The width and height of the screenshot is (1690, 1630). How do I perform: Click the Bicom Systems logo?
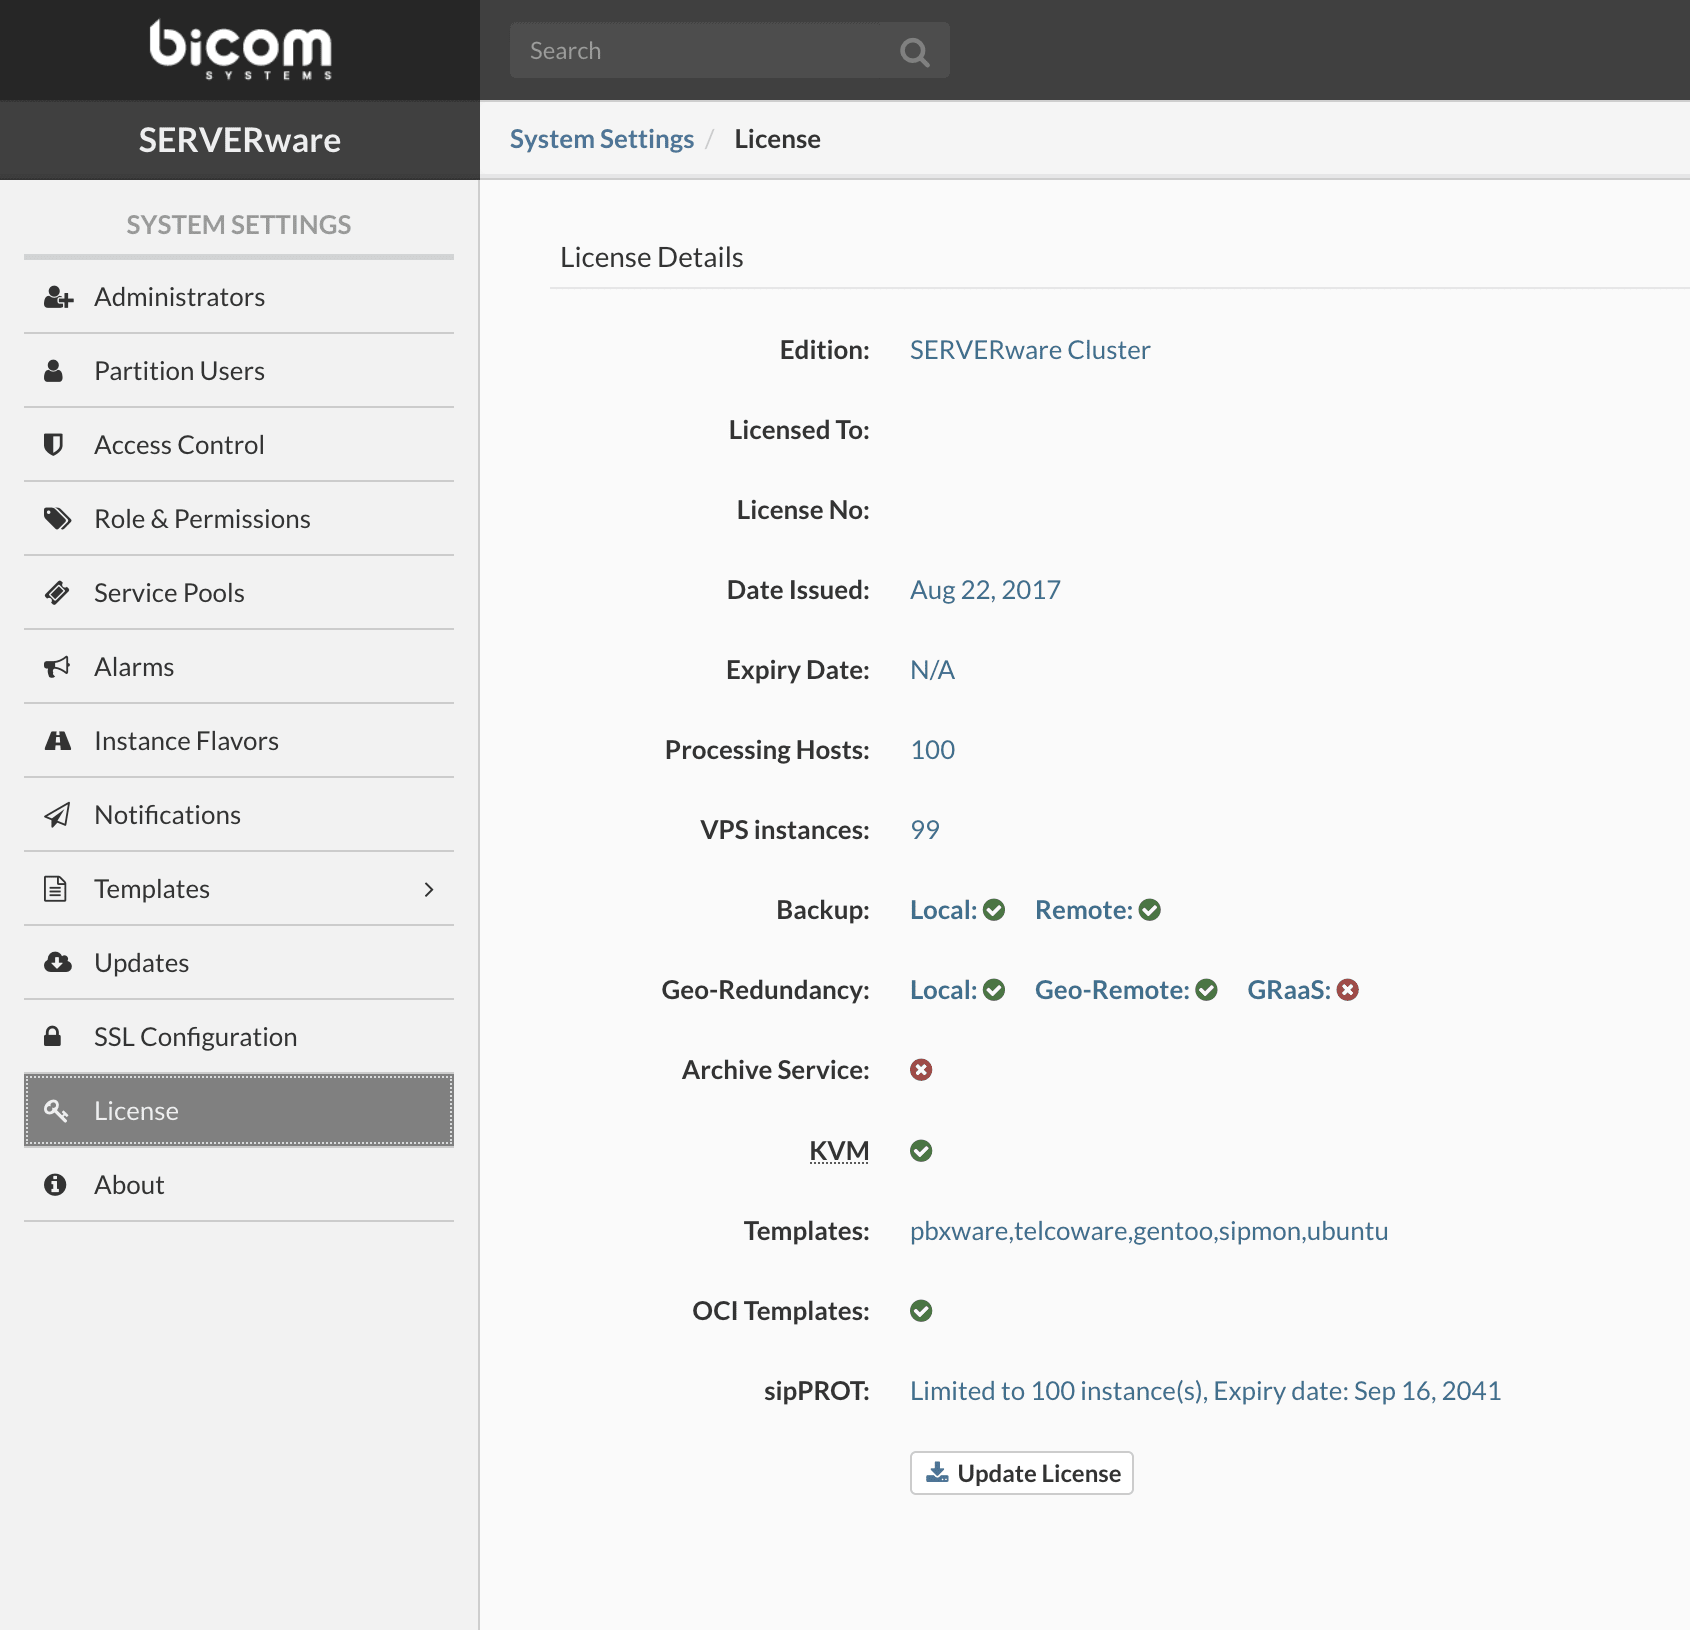click(240, 50)
